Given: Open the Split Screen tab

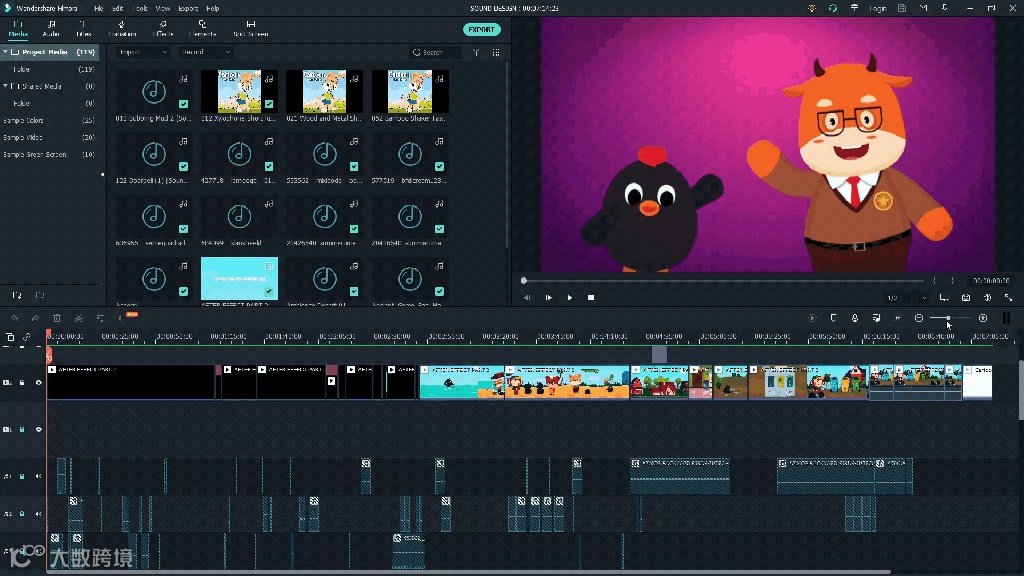Looking at the screenshot, I should coord(251,29).
